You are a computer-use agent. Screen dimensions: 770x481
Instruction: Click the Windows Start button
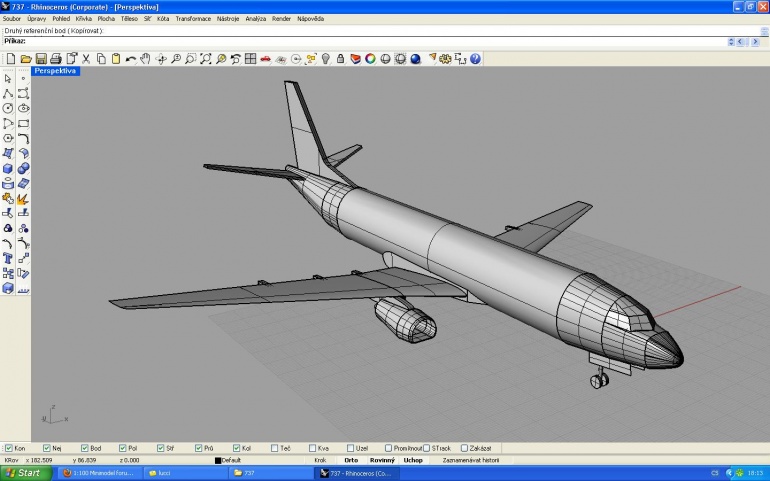point(26,473)
